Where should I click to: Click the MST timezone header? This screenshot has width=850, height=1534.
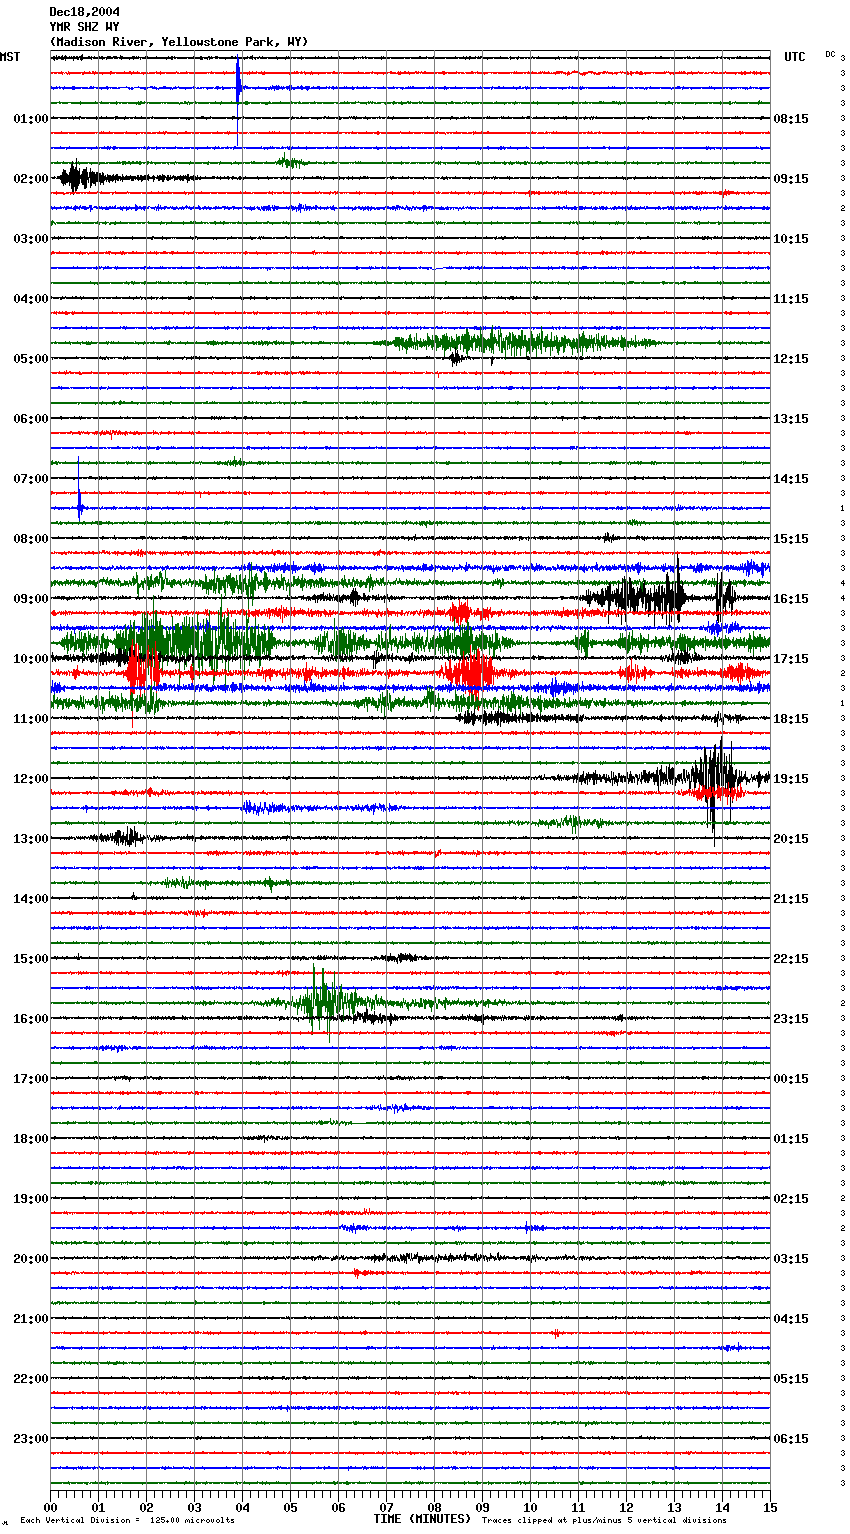pyautogui.click(x=10, y=57)
